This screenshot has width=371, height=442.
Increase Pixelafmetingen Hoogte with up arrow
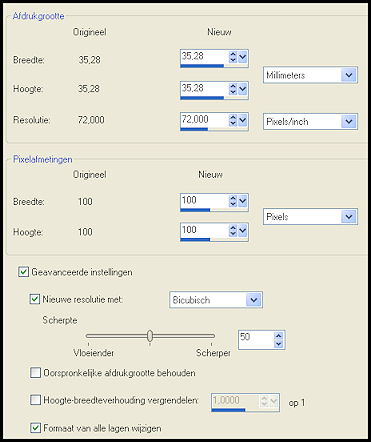pos(233,228)
